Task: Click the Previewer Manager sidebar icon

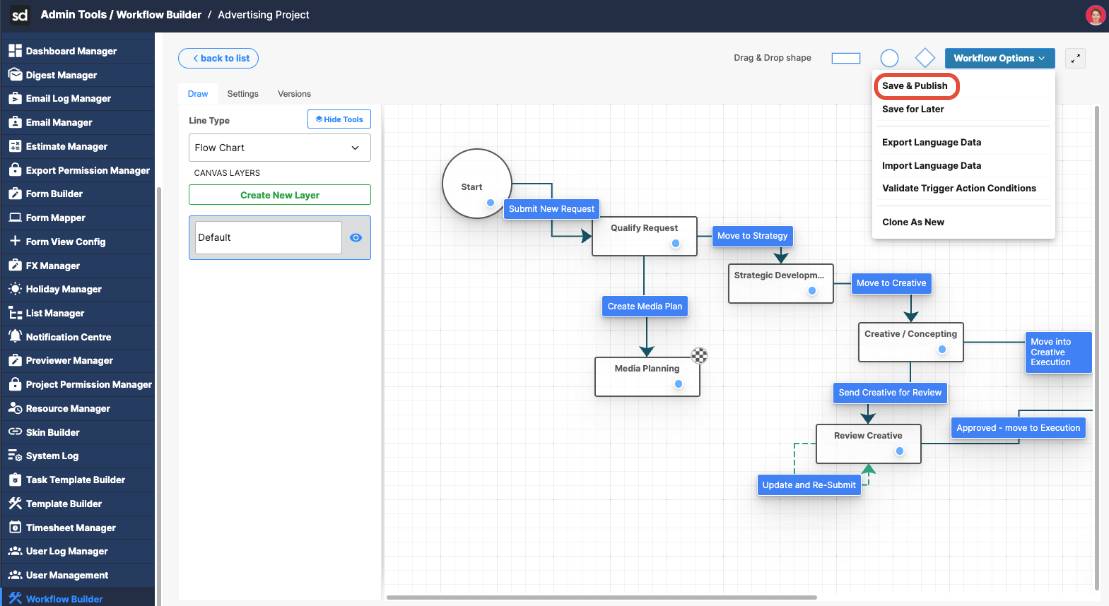Action: pos(15,360)
